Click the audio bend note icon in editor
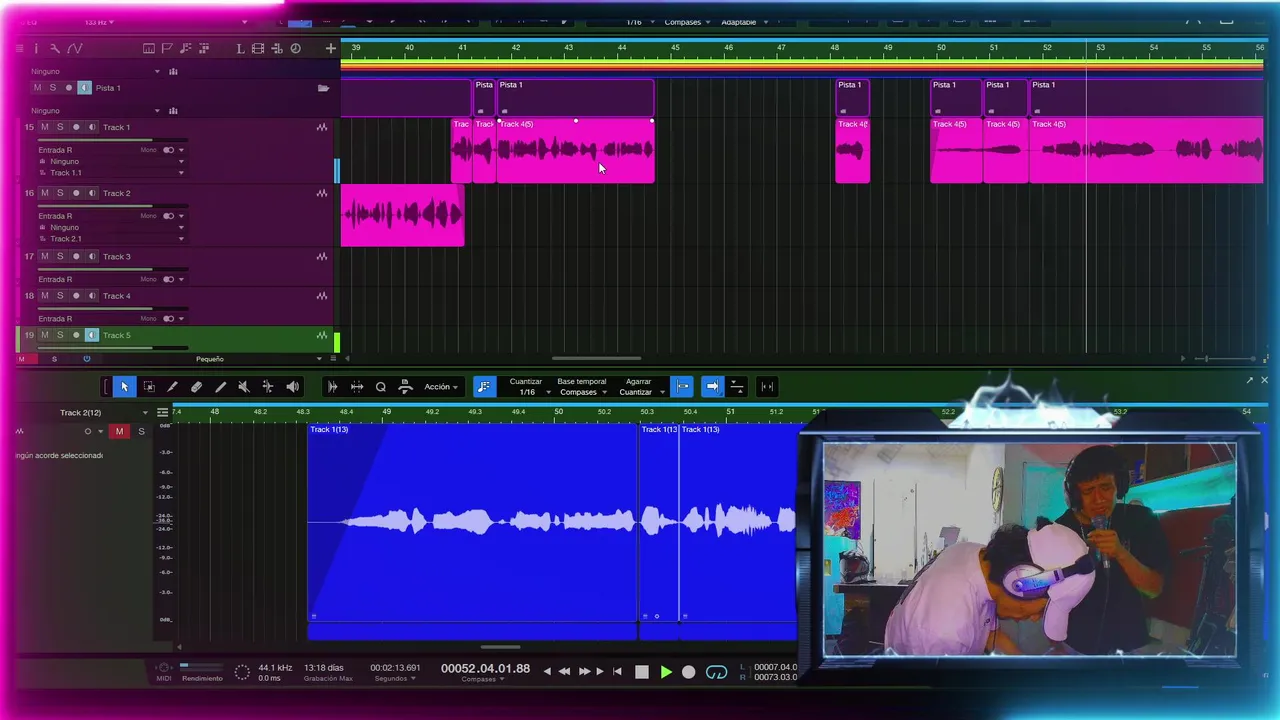This screenshot has width=1280, height=720. tap(484, 387)
